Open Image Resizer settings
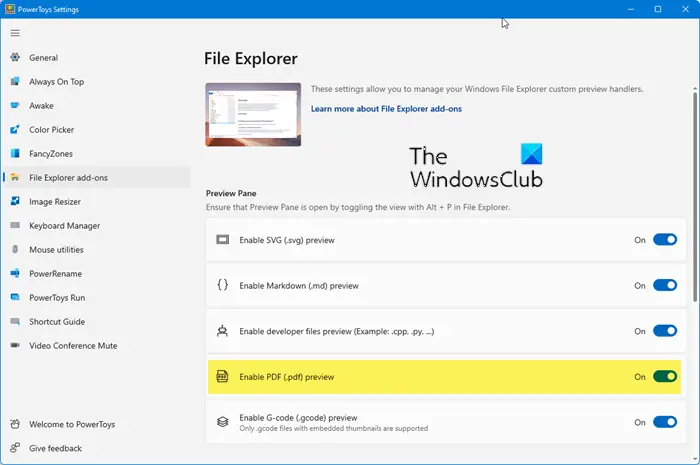This screenshot has width=700, height=465. coord(96,202)
